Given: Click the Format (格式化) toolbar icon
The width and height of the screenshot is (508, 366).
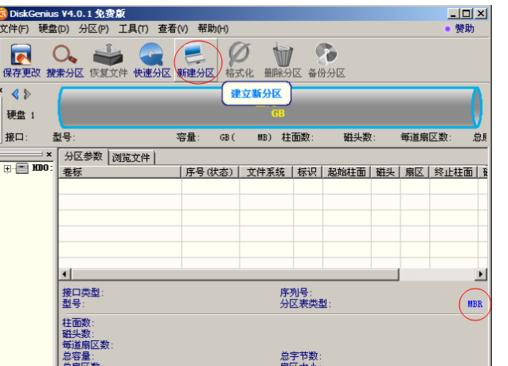Looking at the screenshot, I should (x=239, y=61).
